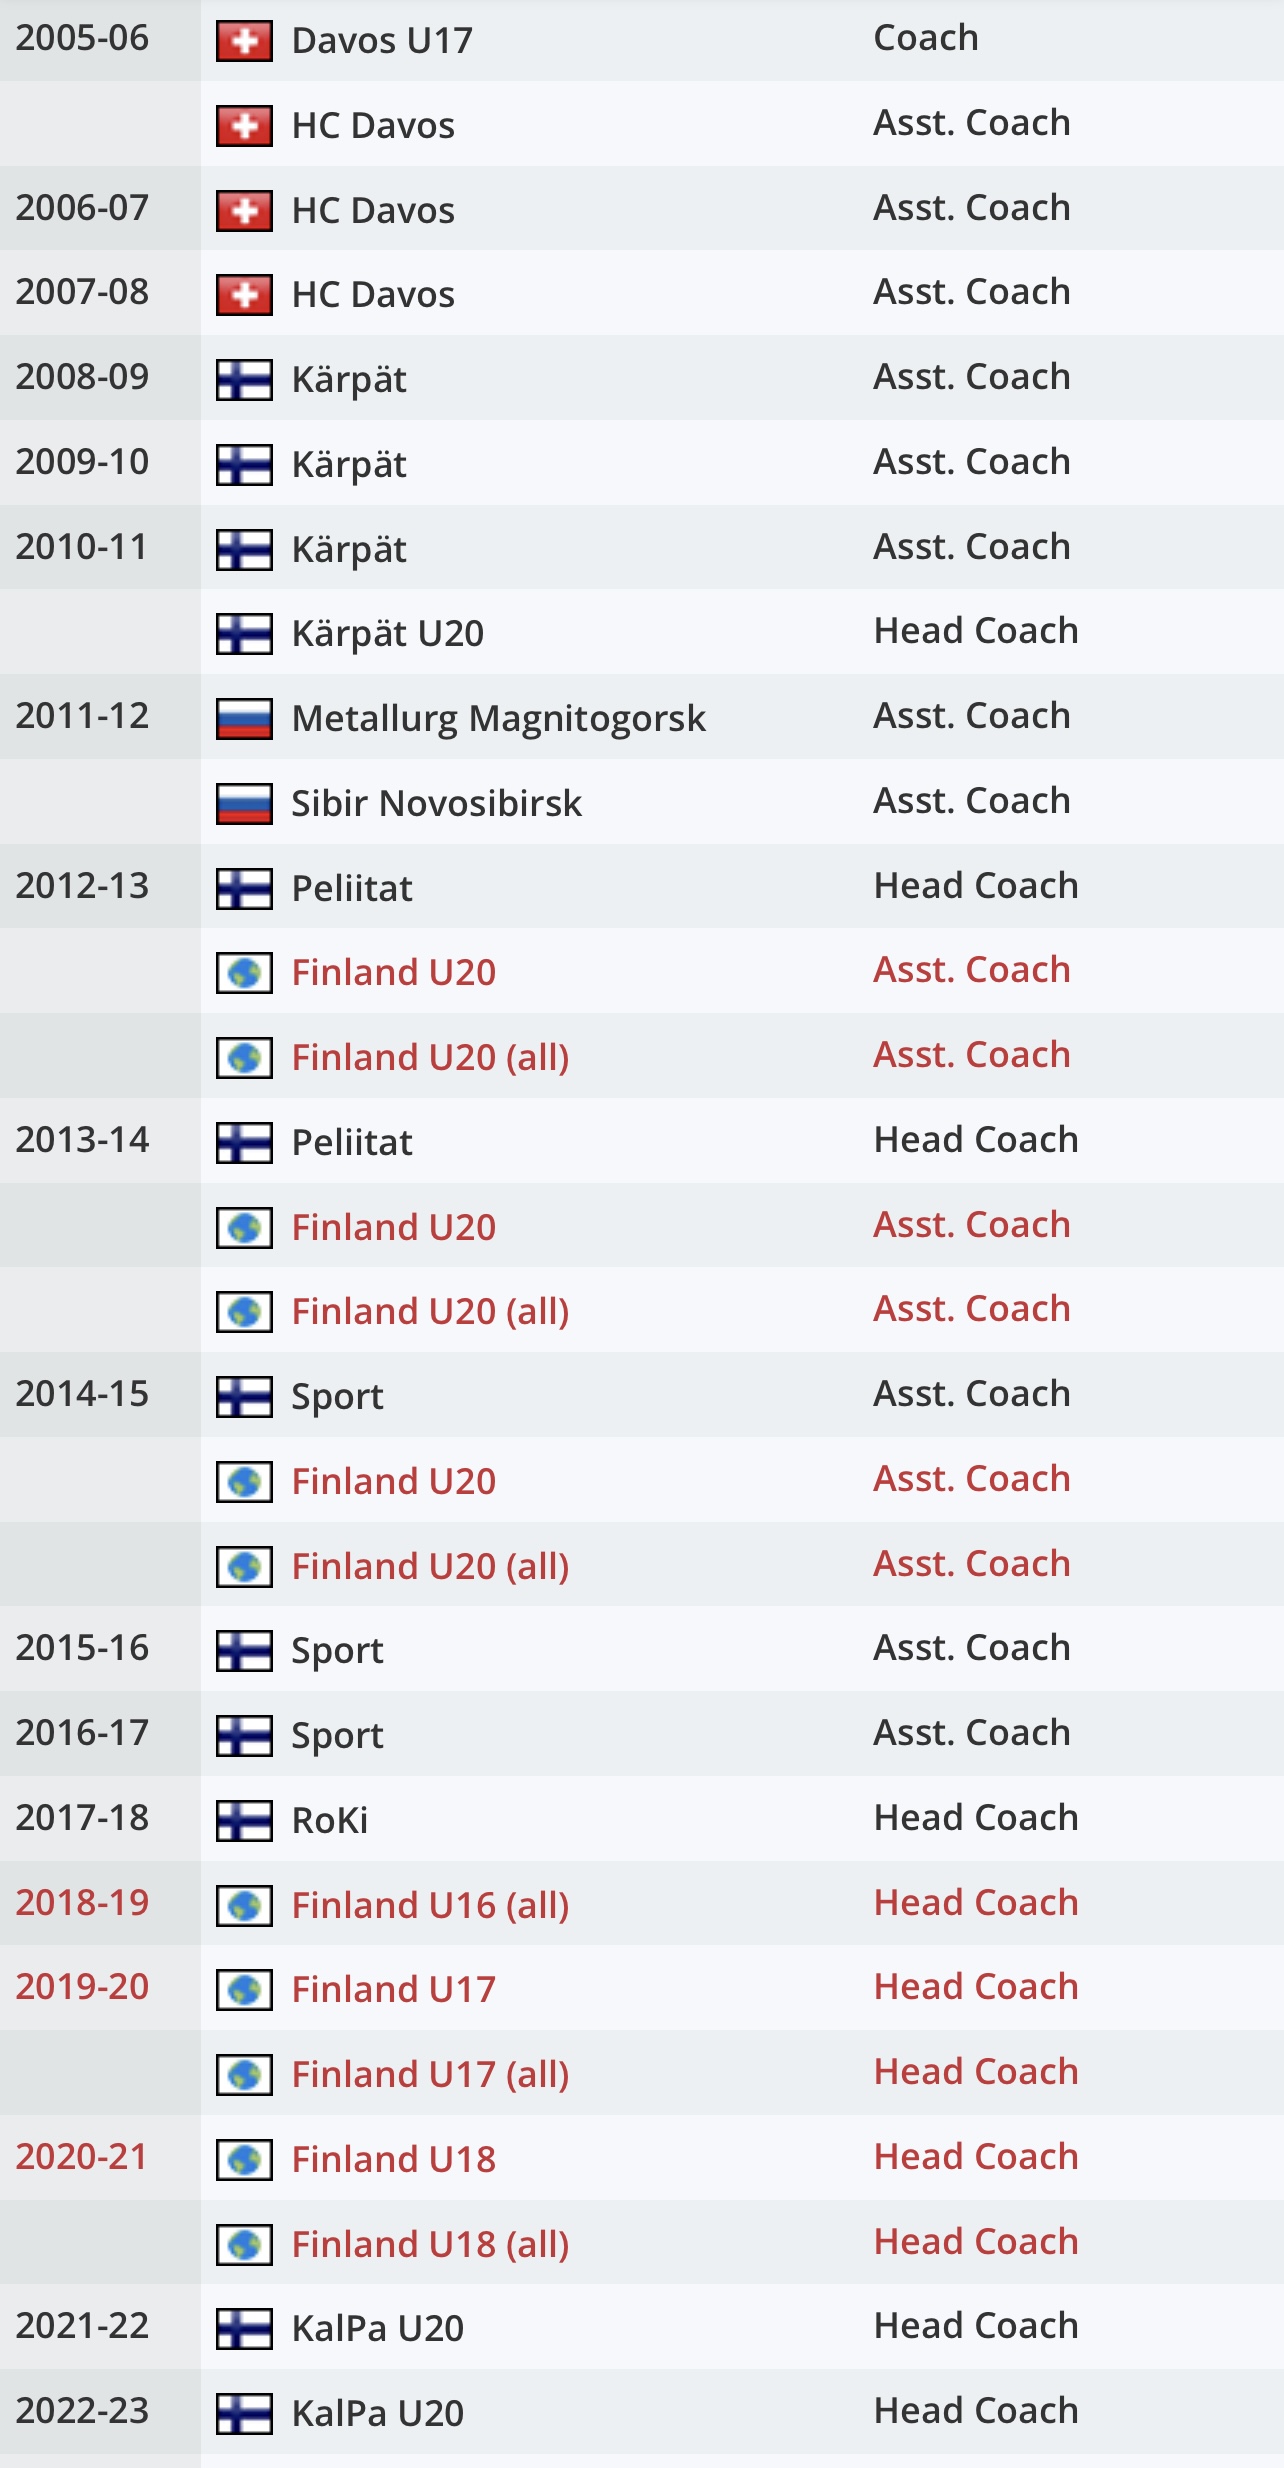Open the Finland U17 (all) entry
The image size is (1284, 2468).
430,2075
